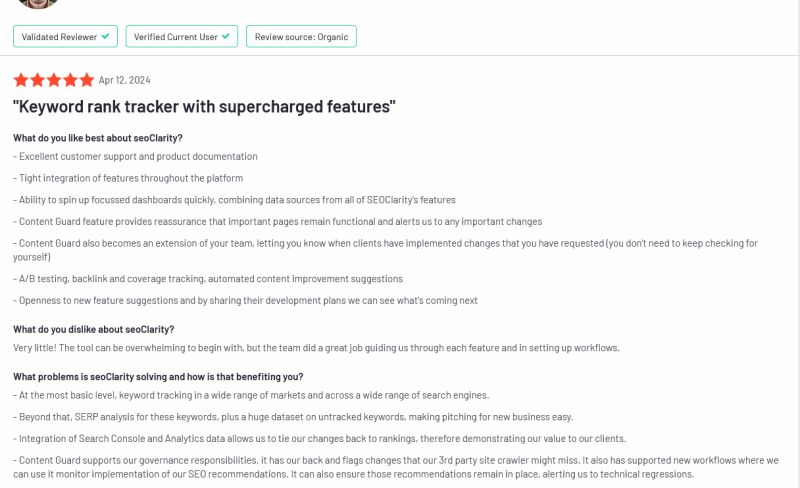This screenshot has height=488, width=800.
Task: Click the What do you like best heading
Action: click(98, 138)
